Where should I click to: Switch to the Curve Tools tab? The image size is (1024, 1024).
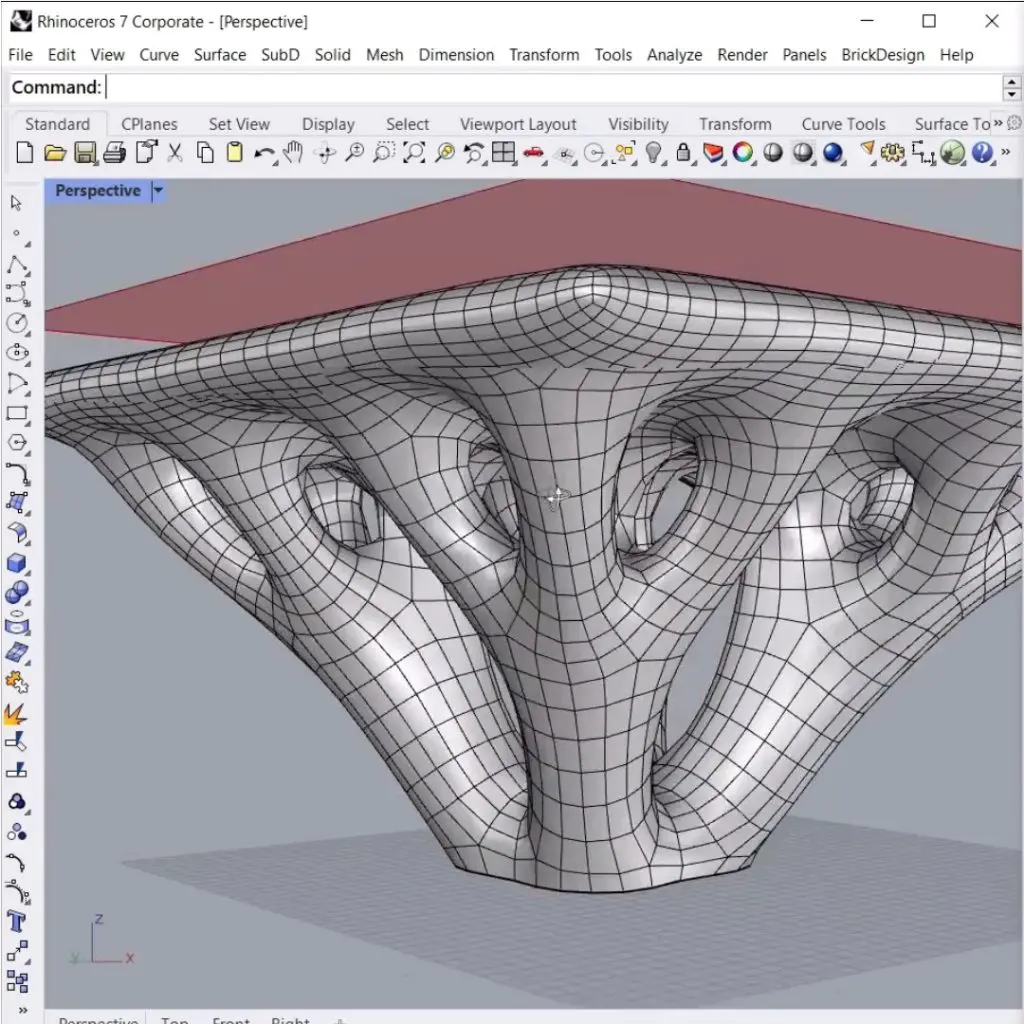click(x=843, y=124)
